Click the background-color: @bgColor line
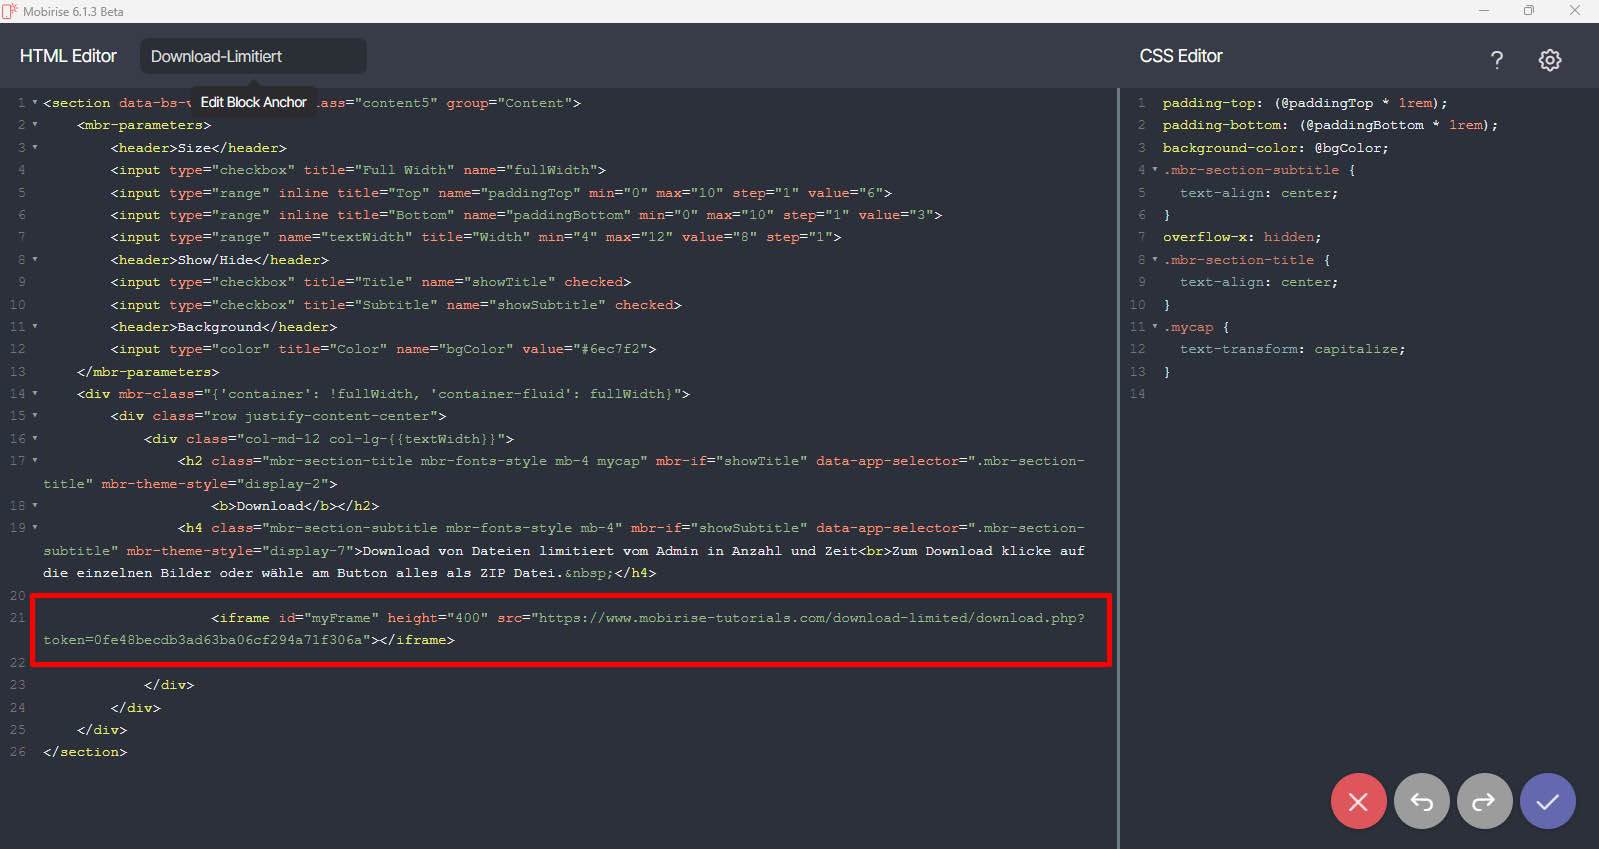The width and height of the screenshot is (1599, 849). [x=1275, y=148]
